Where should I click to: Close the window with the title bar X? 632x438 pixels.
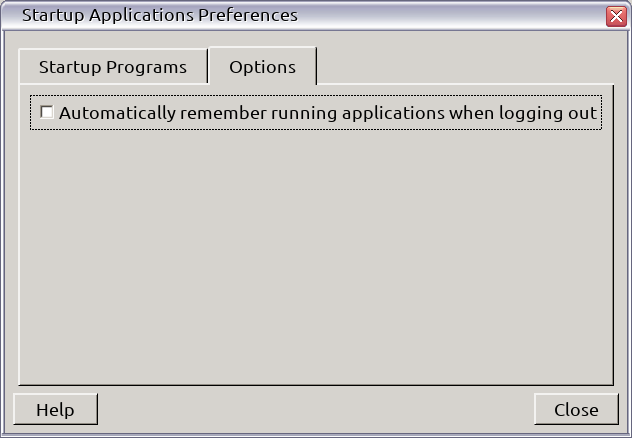point(616,16)
